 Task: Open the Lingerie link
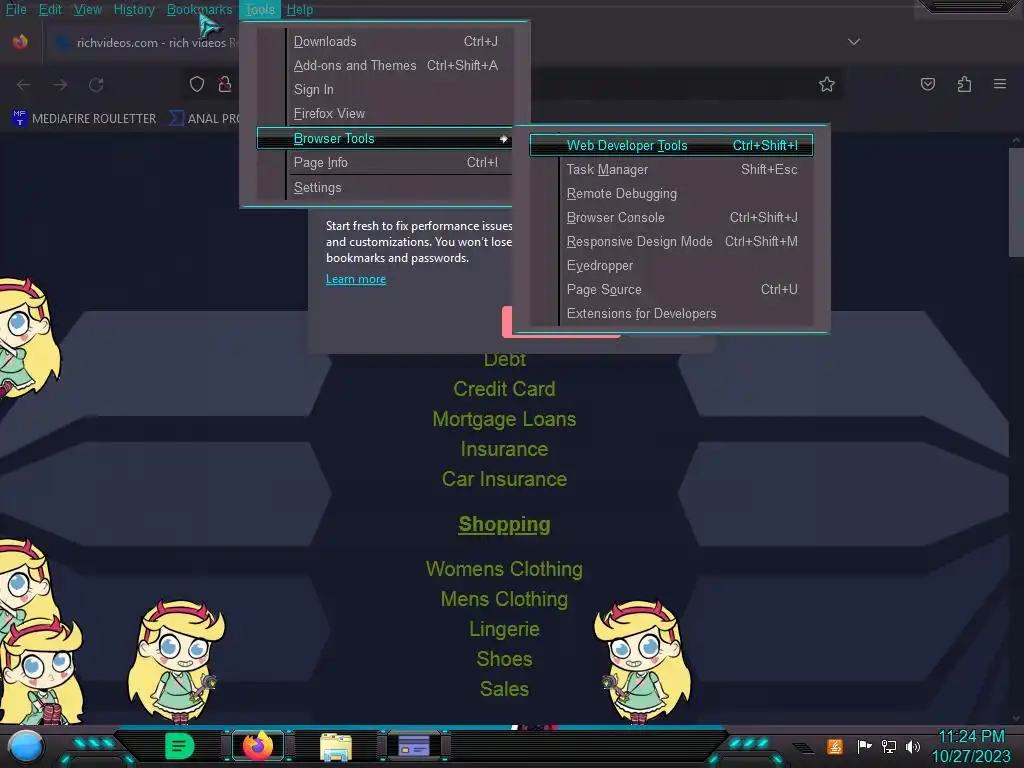pyautogui.click(x=504, y=629)
